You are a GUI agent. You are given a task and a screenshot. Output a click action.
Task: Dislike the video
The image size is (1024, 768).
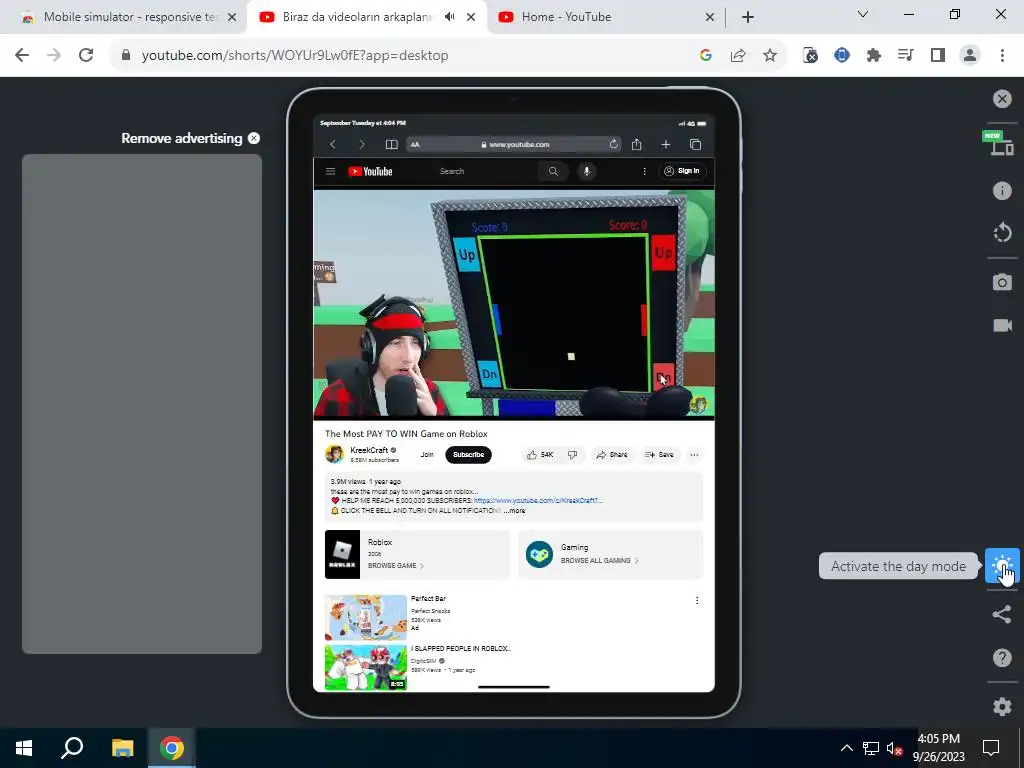tap(572, 455)
